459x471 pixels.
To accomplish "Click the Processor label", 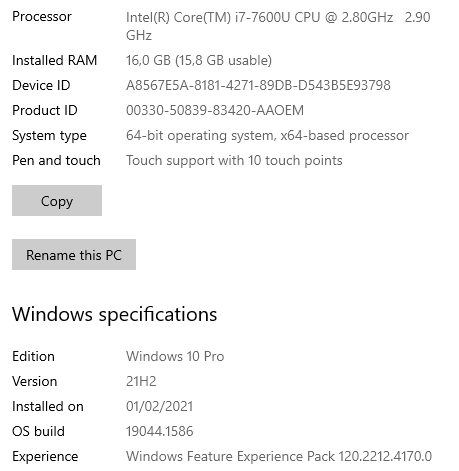I will [42, 17].
